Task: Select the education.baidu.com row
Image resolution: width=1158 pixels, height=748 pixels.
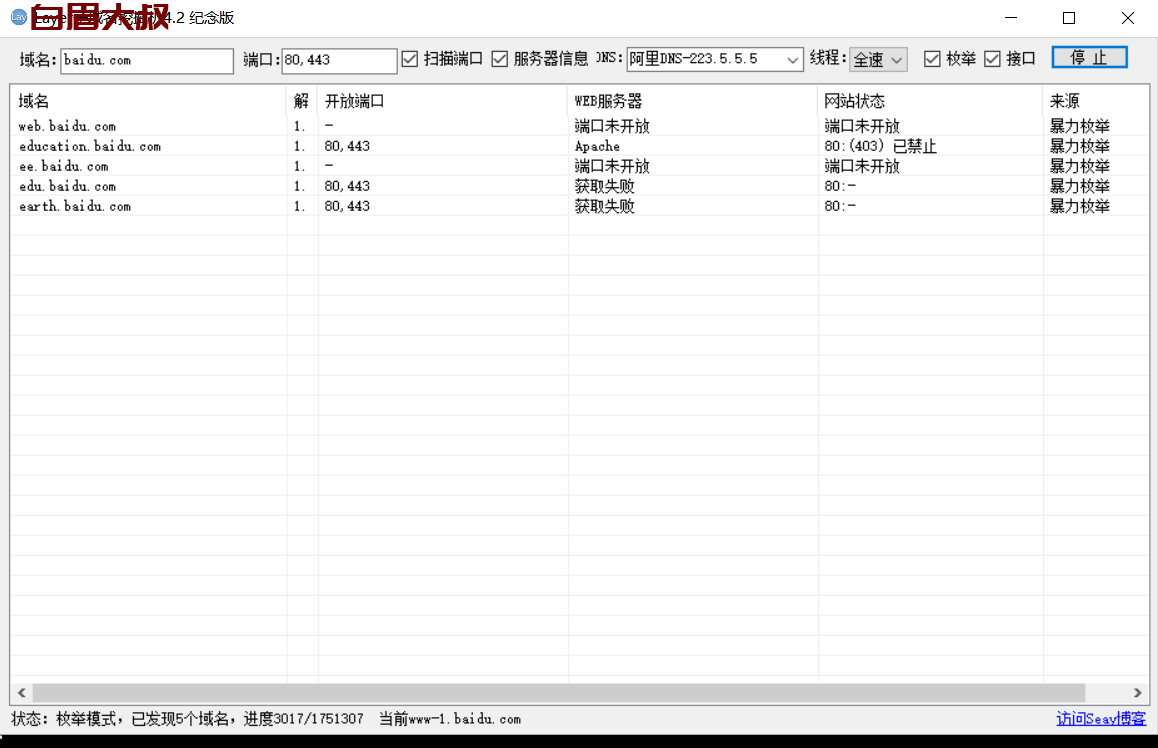Action: click(x=580, y=146)
